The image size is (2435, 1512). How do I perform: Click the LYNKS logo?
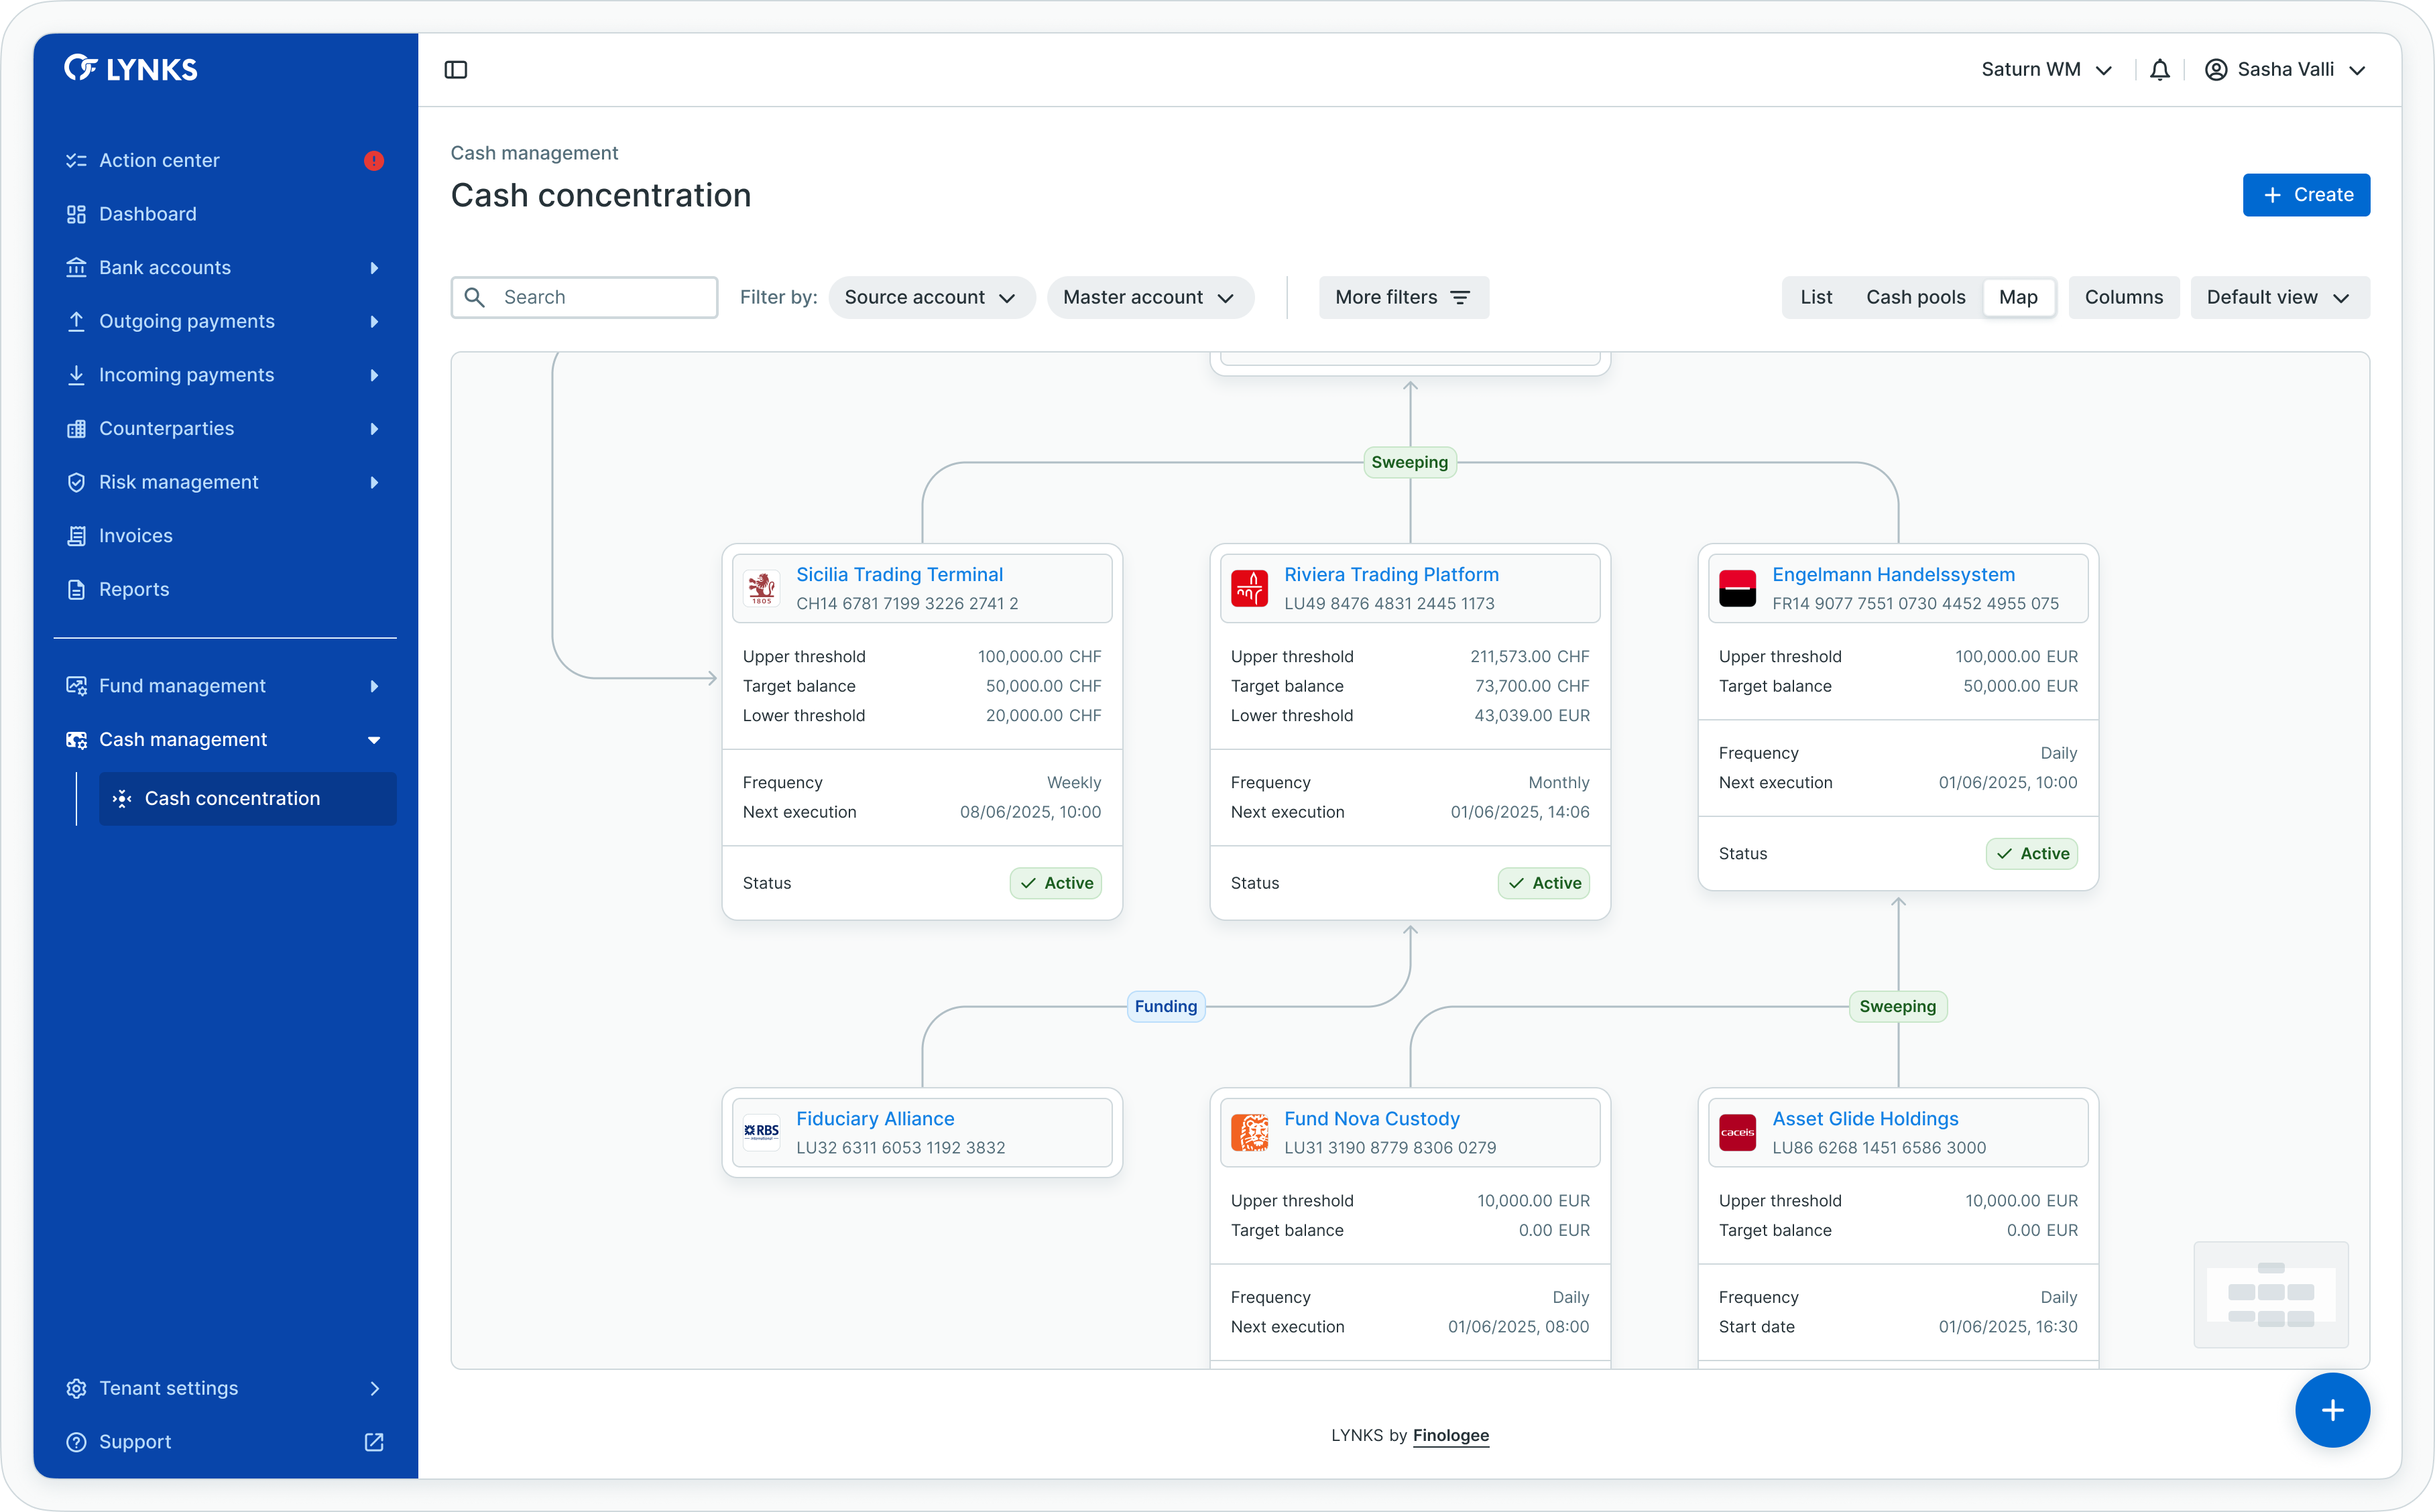(131, 69)
